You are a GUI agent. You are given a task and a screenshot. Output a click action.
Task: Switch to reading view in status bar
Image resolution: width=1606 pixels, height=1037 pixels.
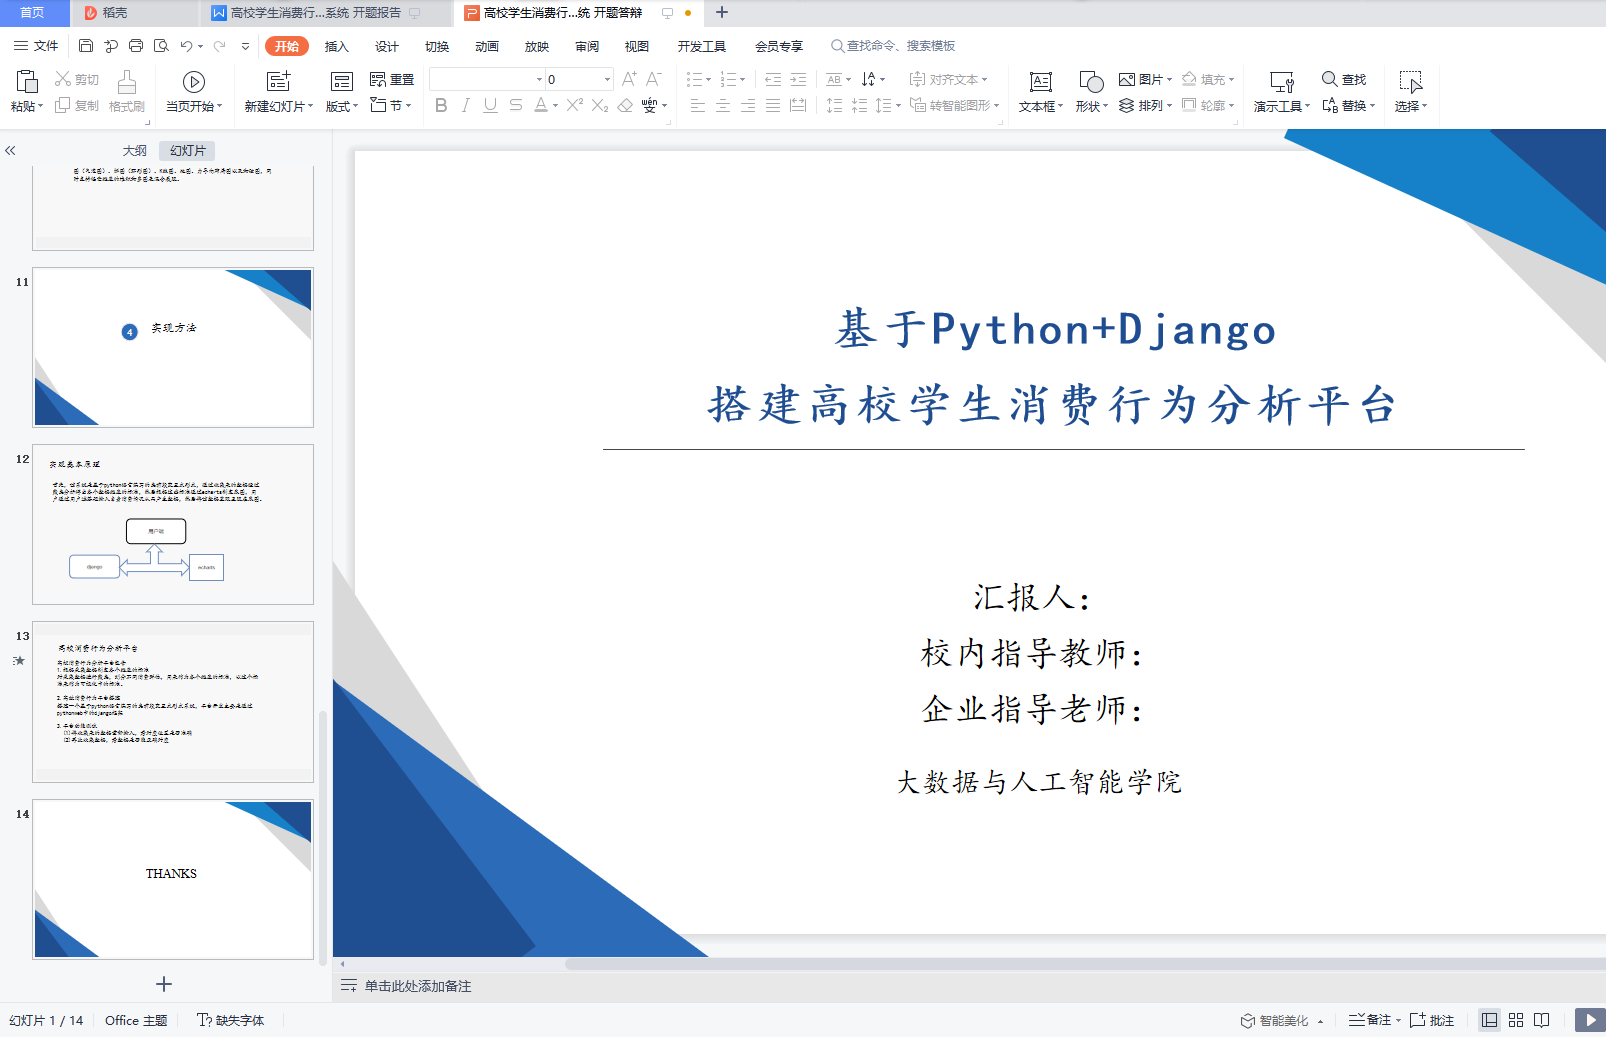point(1542,1020)
